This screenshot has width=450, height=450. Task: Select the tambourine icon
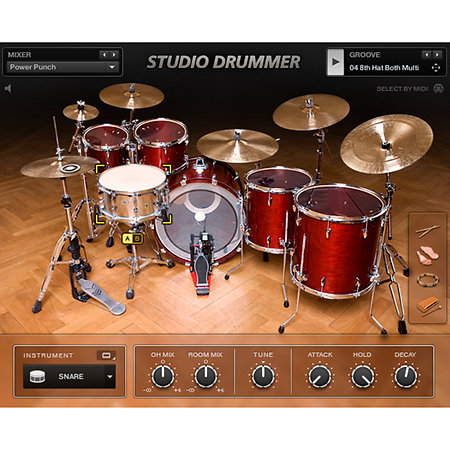pos(427,280)
